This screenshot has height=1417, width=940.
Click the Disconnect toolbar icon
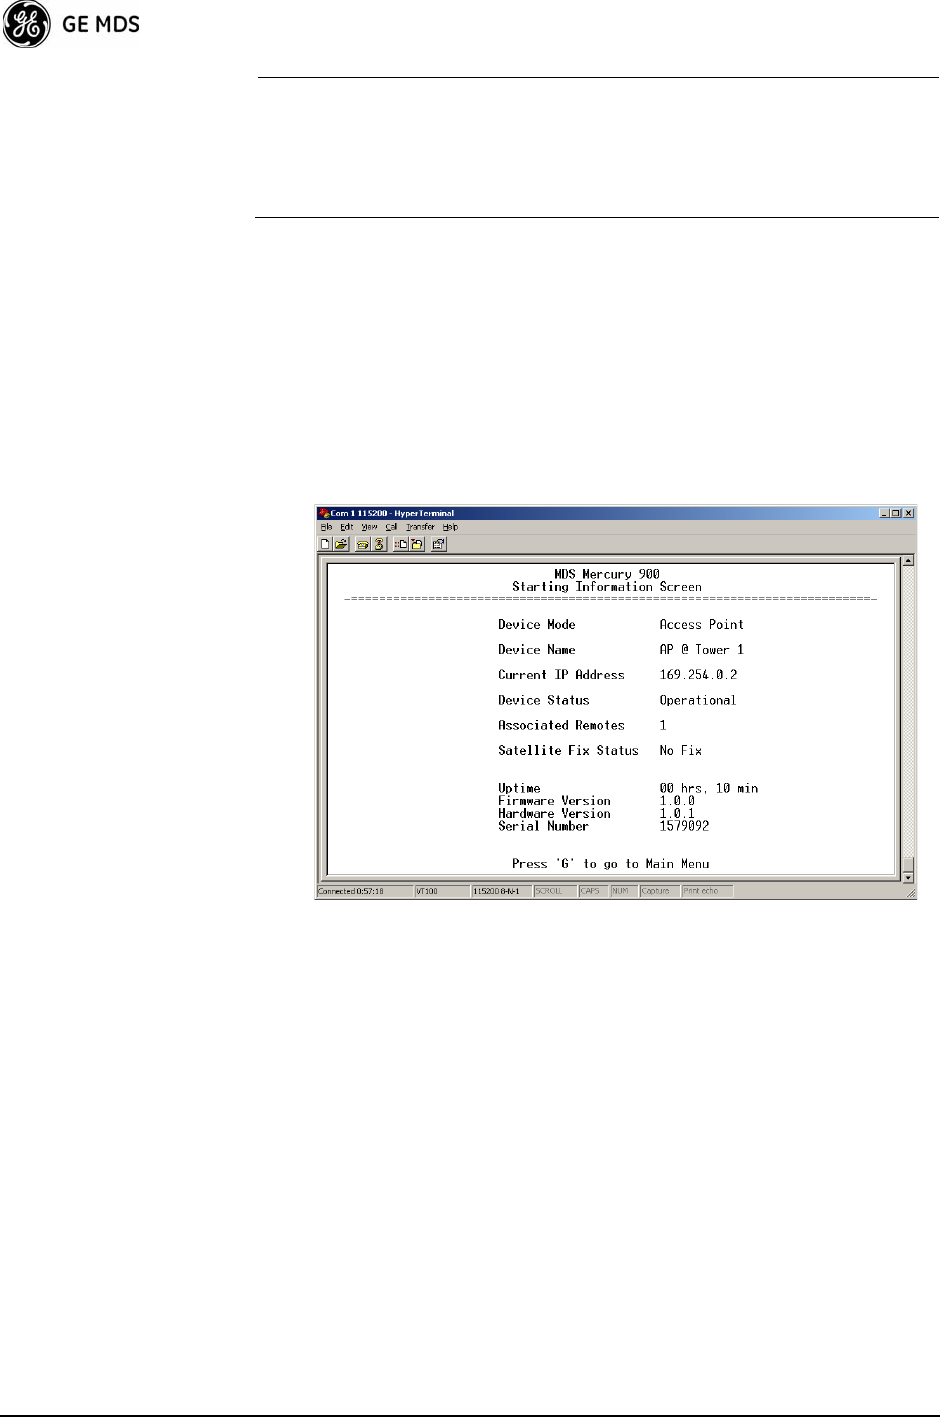coord(379,544)
